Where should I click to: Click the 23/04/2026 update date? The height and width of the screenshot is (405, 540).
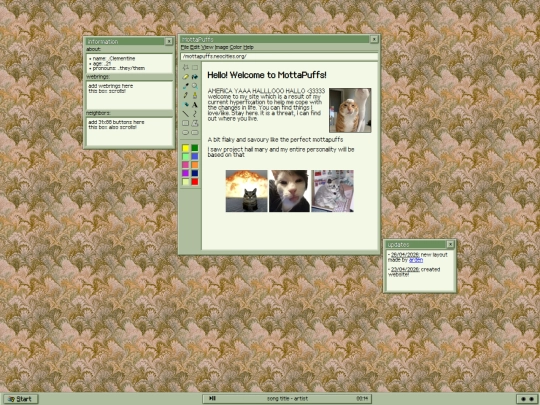[x=405, y=269]
